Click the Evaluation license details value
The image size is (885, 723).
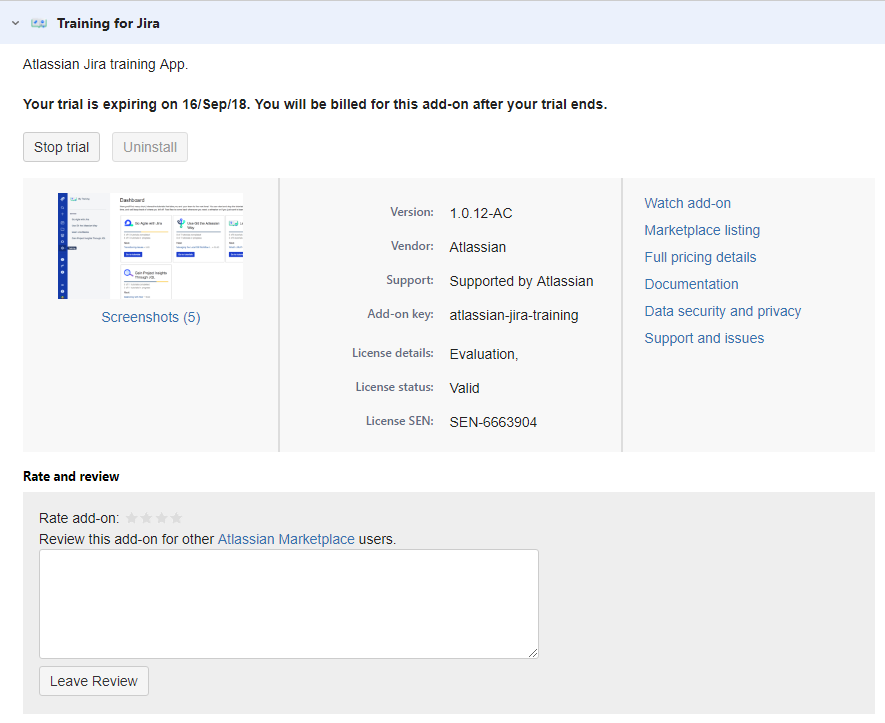click(x=484, y=354)
